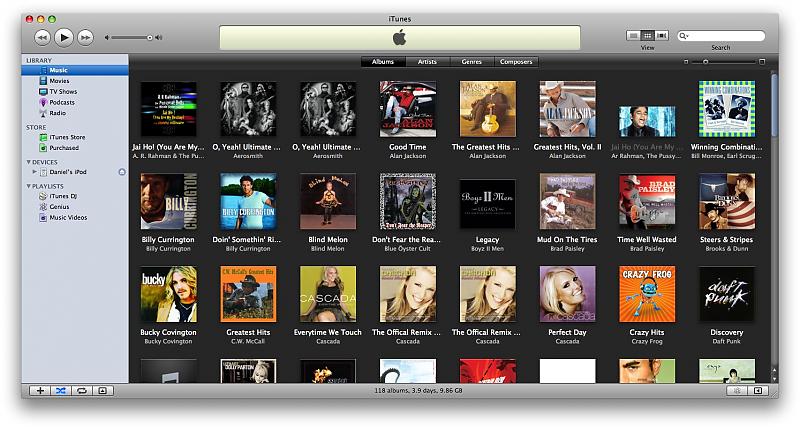Switch to Cover Flow view
This screenshot has height=428, width=800.
(661, 36)
